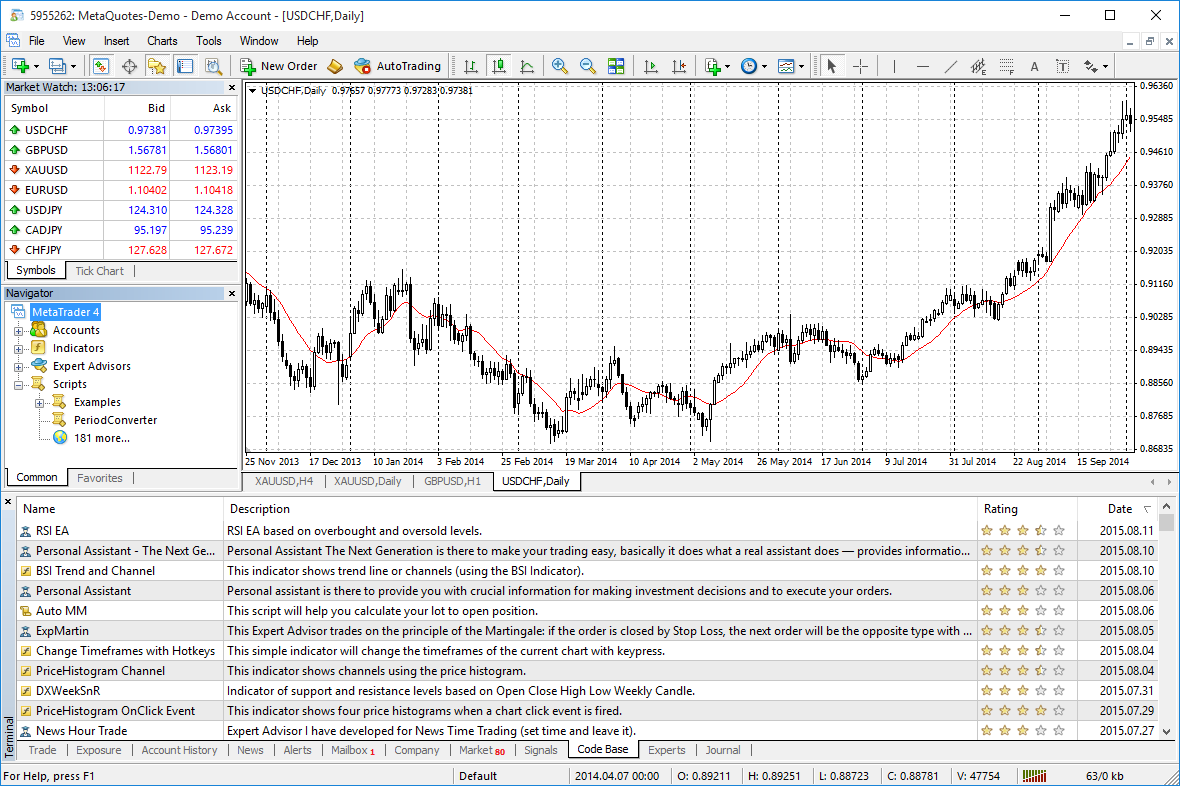
Task: Open the Charts menu
Action: tap(162, 41)
